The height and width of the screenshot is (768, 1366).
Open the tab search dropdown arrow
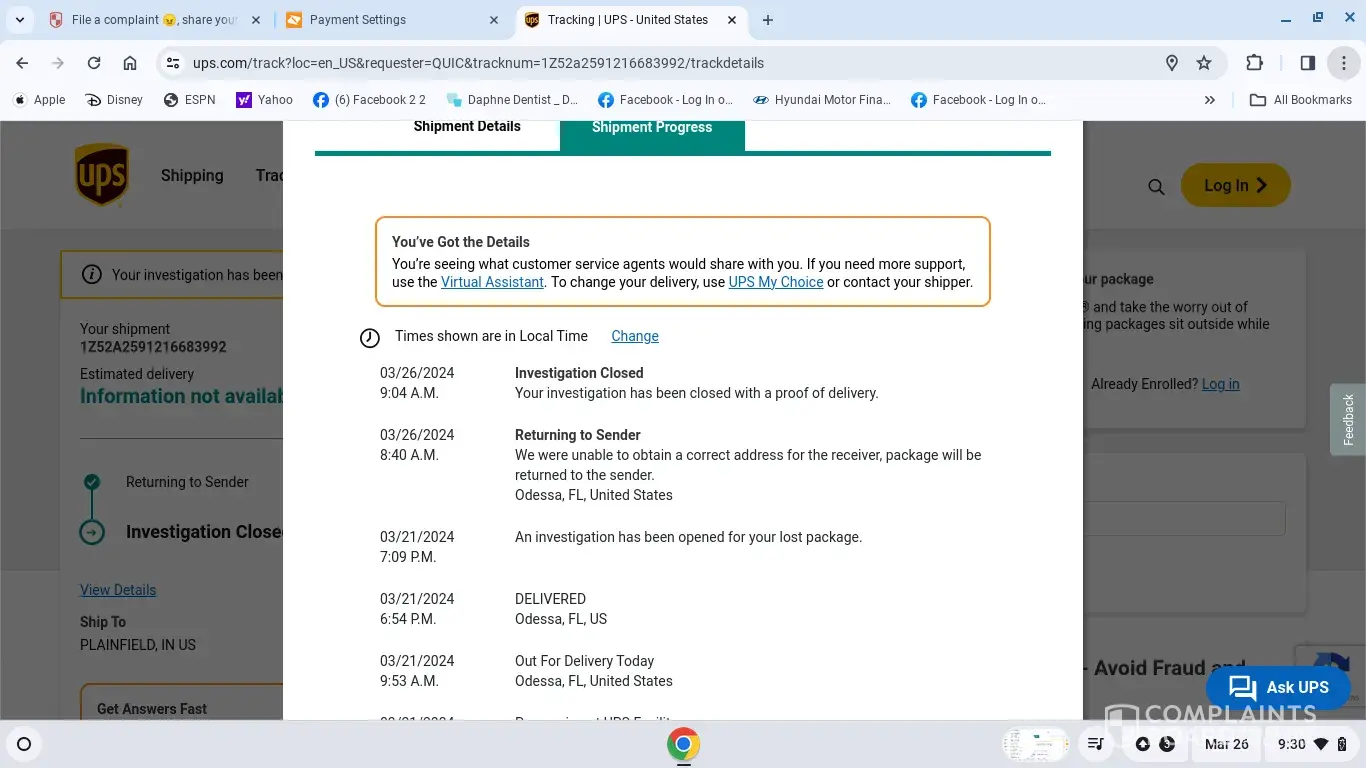click(x=19, y=20)
